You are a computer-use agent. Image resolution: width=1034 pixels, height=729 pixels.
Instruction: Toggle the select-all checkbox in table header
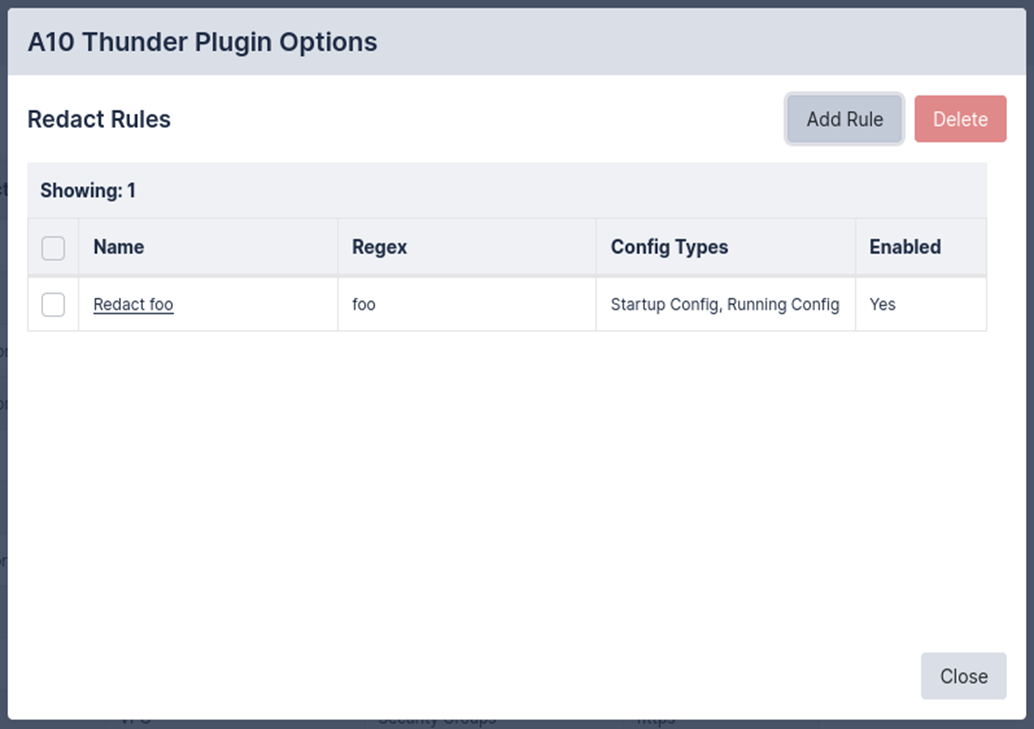pos(53,248)
